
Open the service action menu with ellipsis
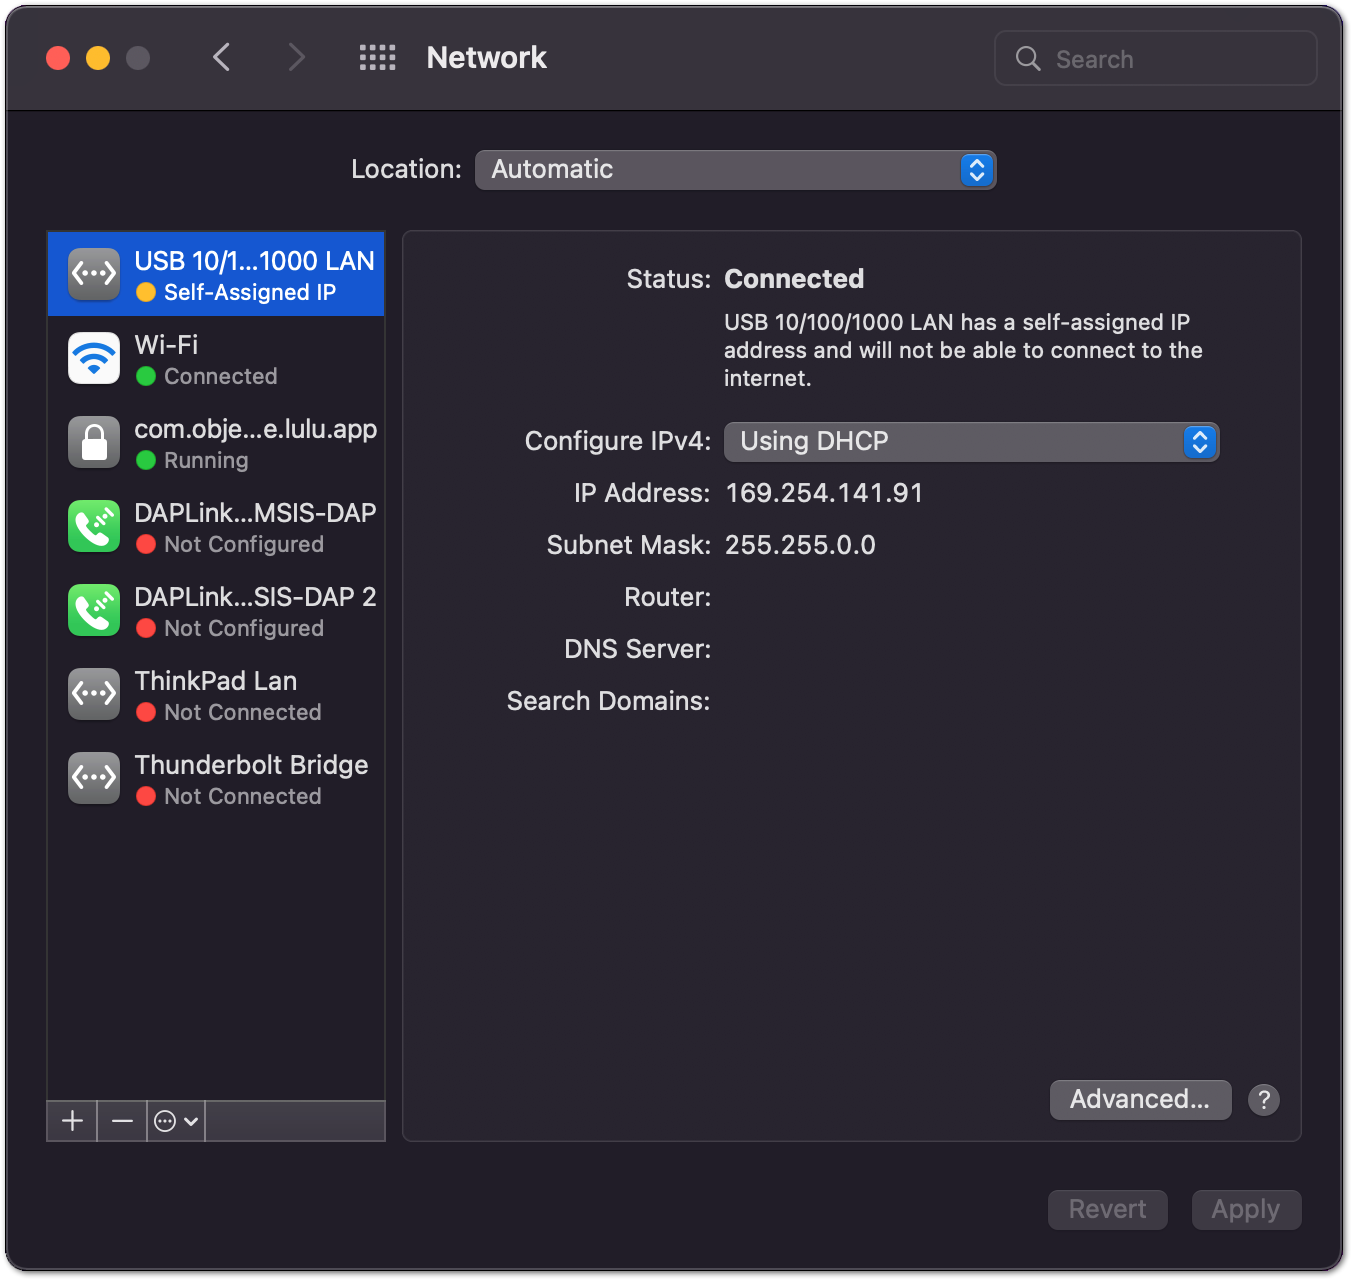pos(176,1121)
